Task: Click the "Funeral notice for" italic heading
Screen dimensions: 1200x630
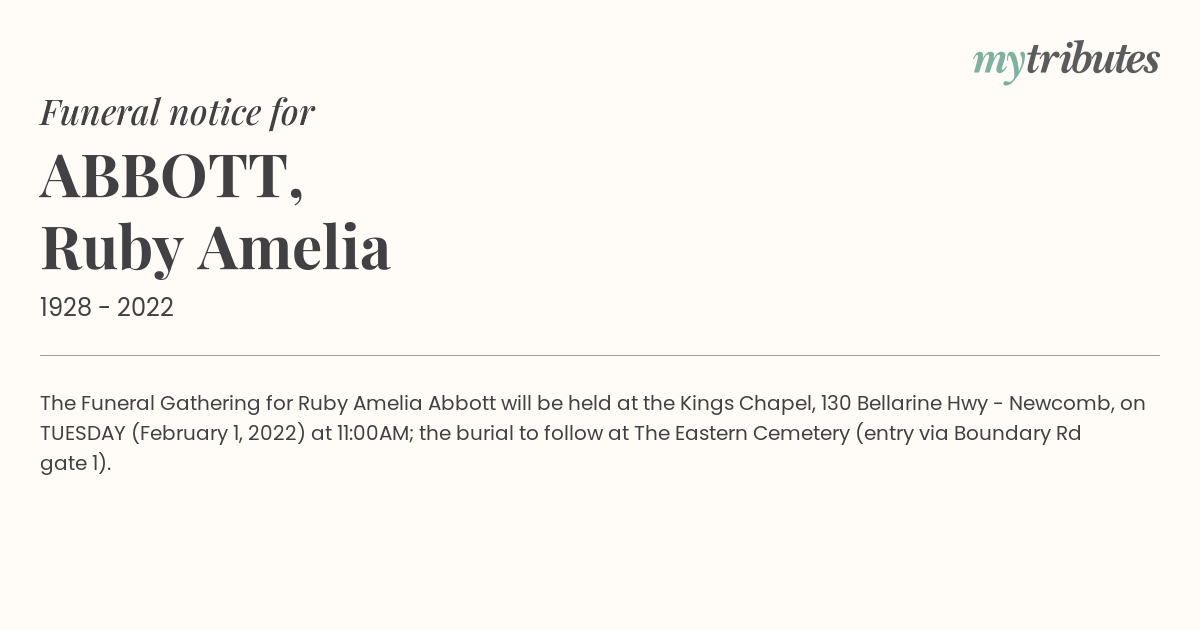Action: point(178,112)
